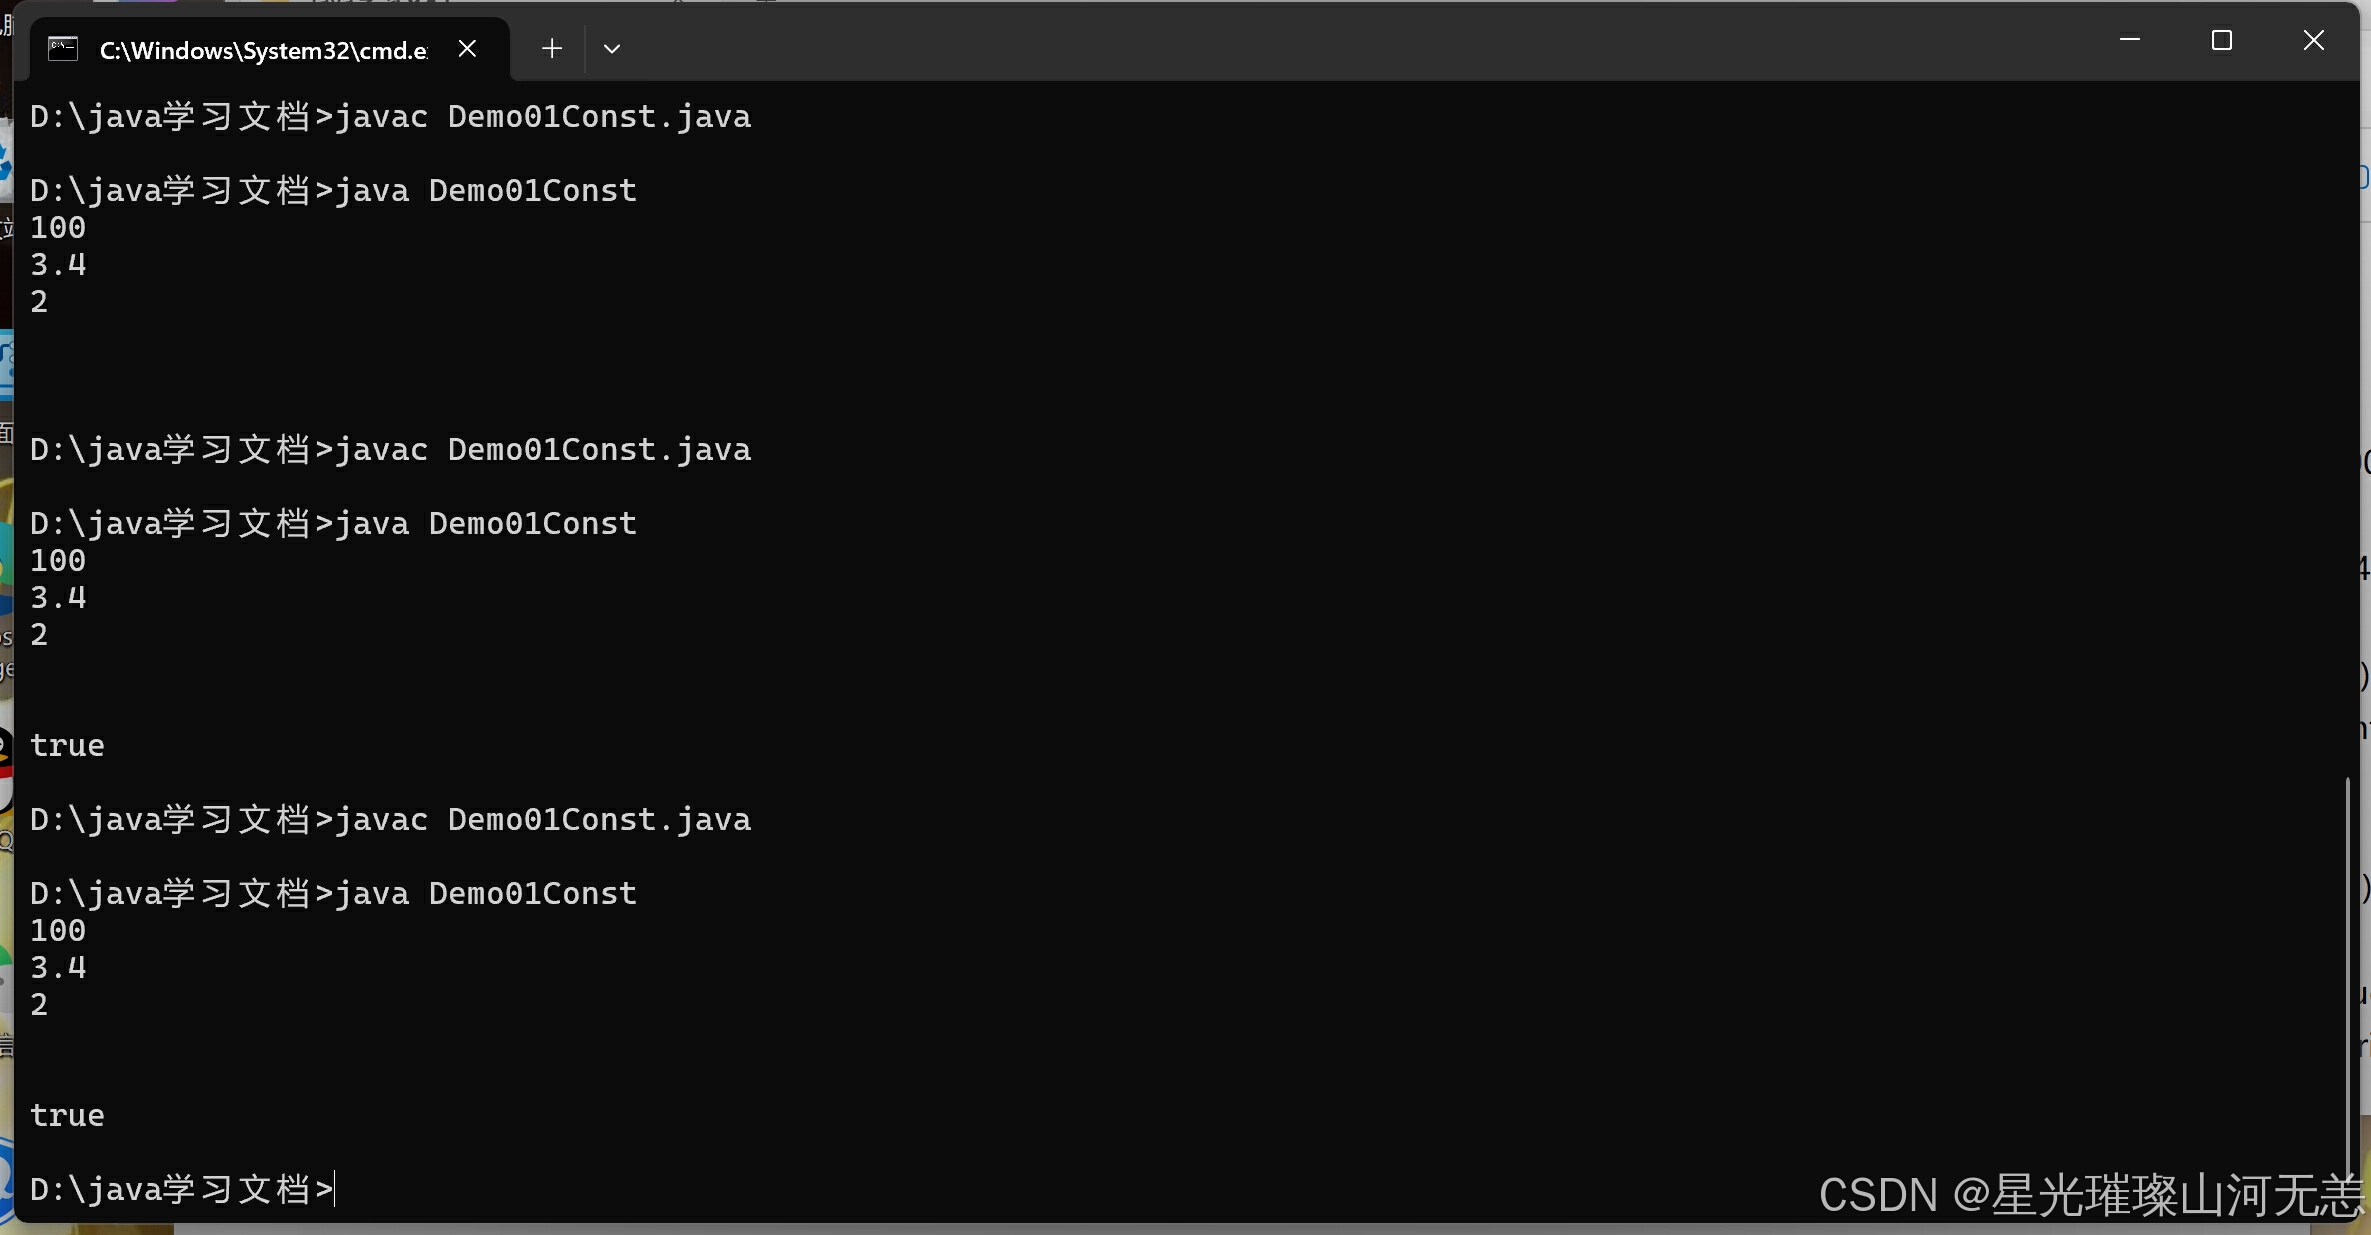Click the last javac Demo01Const.java command line
The width and height of the screenshot is (2371, 1235).
click(x=390, y=820)
